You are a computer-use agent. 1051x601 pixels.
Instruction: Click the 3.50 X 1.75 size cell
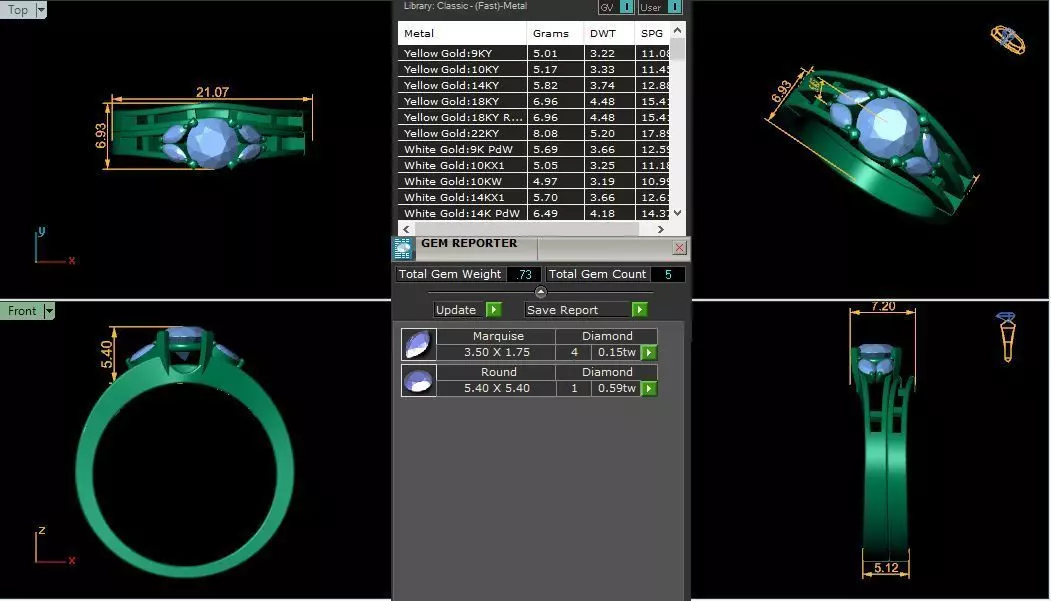coord(497,352)
